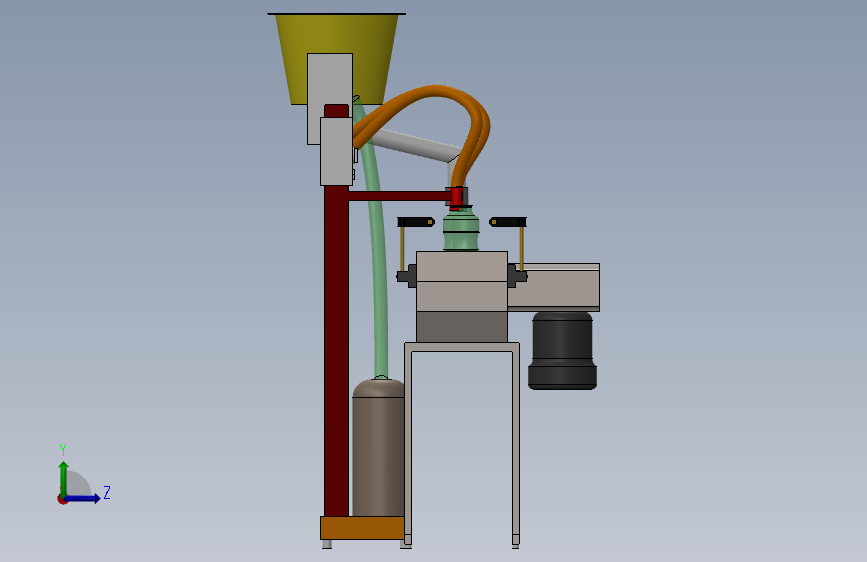Click the green Y axis arrow of triad
867x562 pixels.
click(x=64, y=478)
